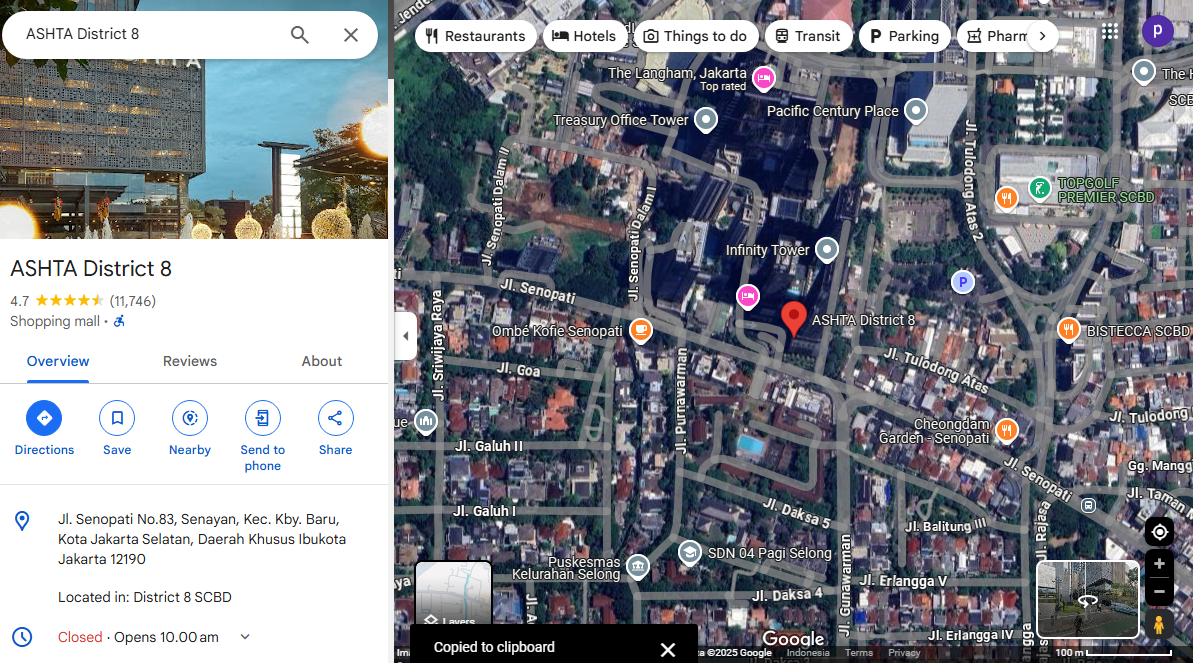
Task: Click the 100 m map scale
Action: point(1113,652)
